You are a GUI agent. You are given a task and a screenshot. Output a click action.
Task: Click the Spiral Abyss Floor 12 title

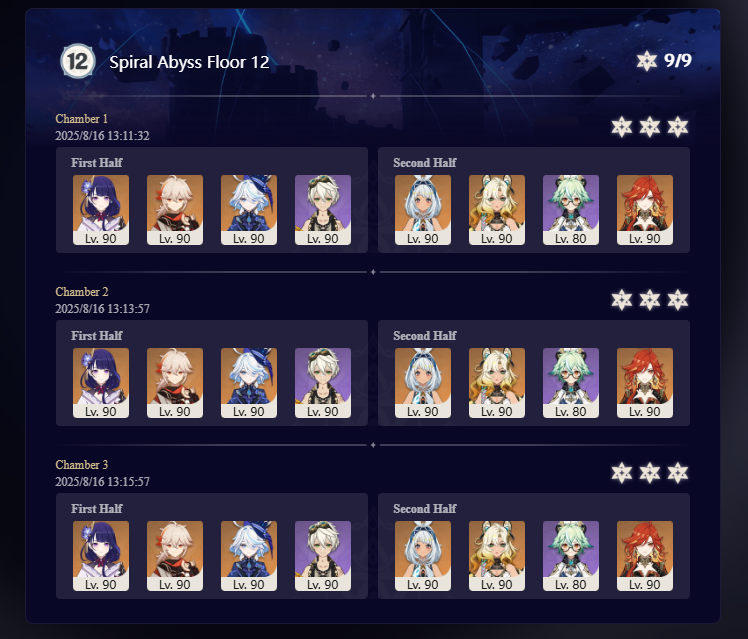[189, 62]
